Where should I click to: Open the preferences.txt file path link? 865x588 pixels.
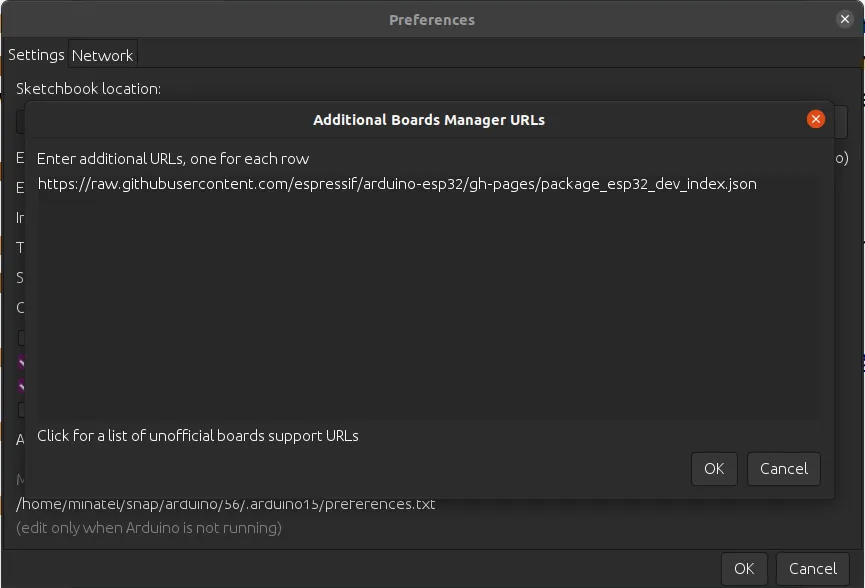coord(226,504)
